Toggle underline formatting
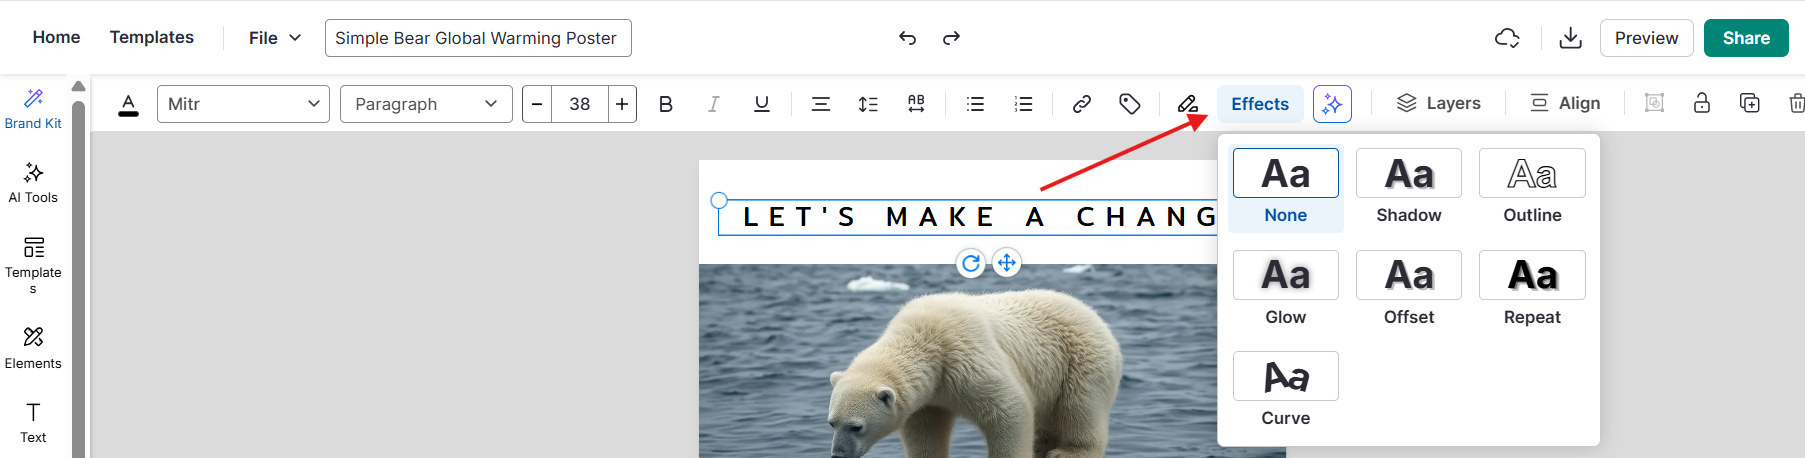This screenshot has width=1805, height=458. (761, 104)
